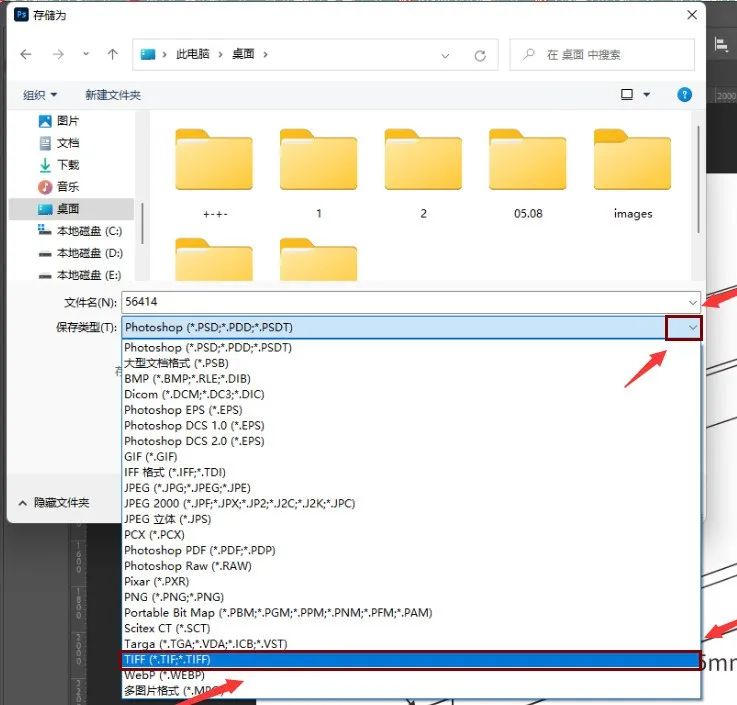
Task: Choose JPEG (*.JPG;*.JPEG;*.JPE)
Action: (411, 488)
